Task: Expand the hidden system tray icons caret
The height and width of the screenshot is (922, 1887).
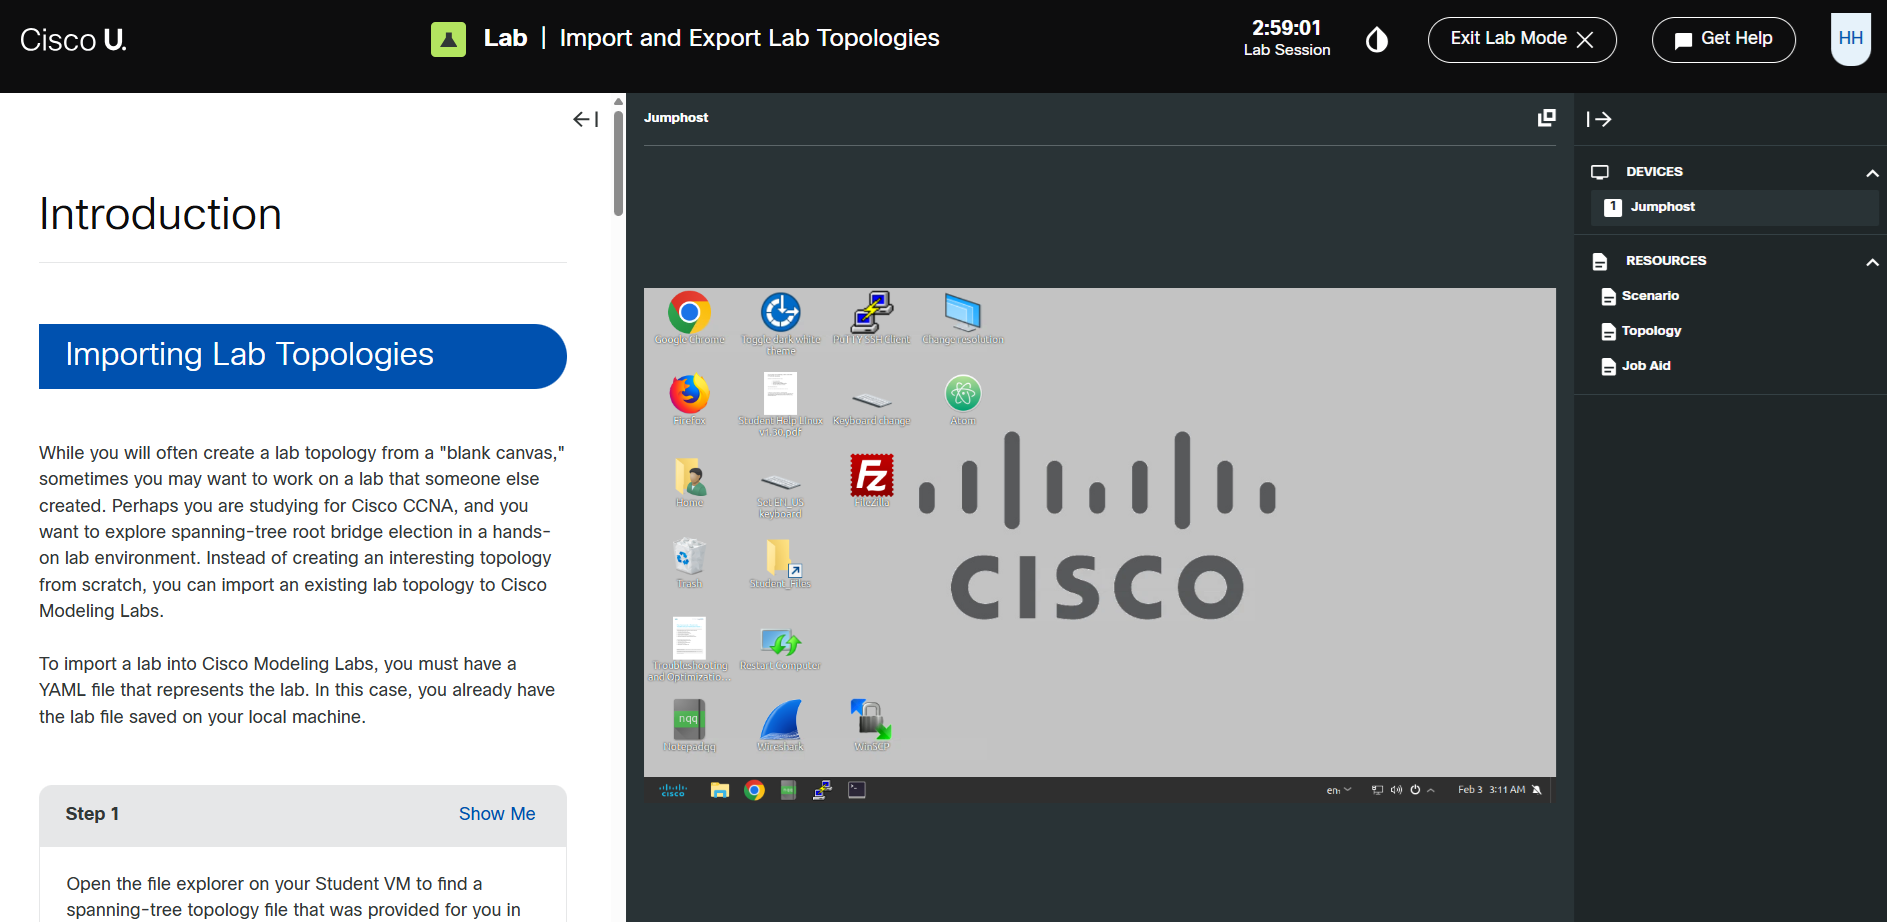Action: [x=1431, y=790]
